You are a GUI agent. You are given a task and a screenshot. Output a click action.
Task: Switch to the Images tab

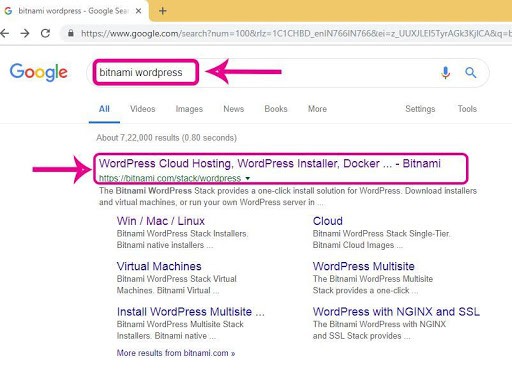coord(189,109)
